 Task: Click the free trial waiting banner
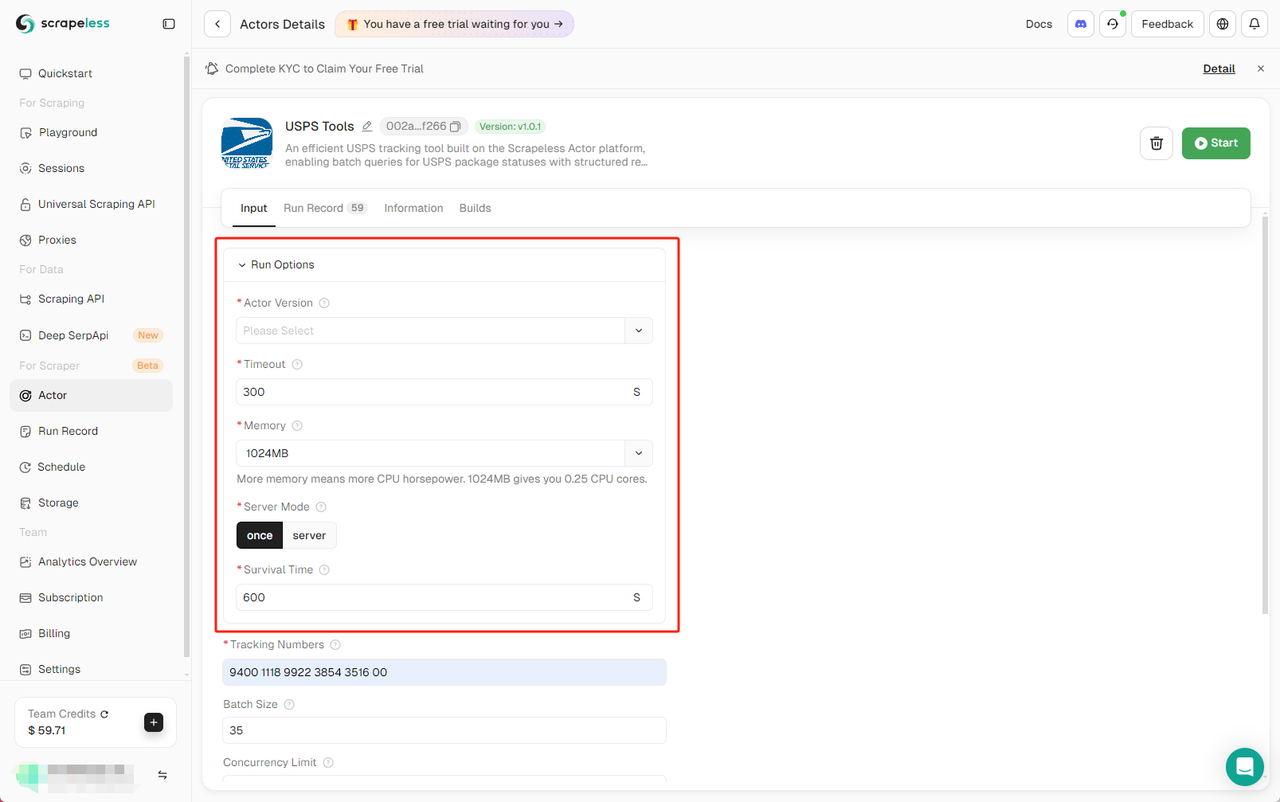pyautogui.click(x=454, y=24)
